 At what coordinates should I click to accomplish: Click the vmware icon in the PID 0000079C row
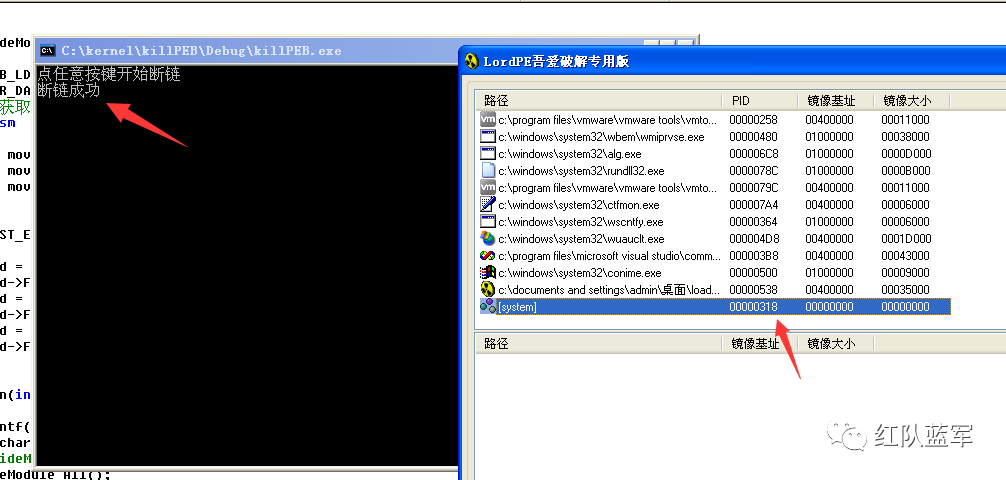pyautogui.click(x=488, y=187)
